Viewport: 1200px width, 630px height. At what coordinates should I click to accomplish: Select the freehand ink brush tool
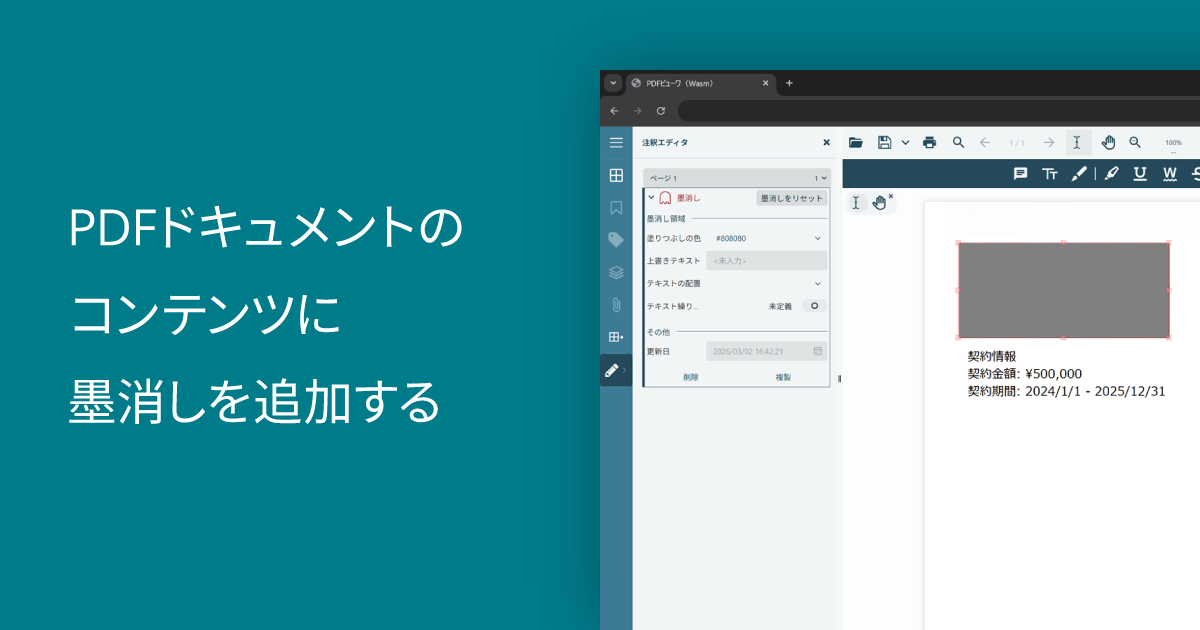[x=1081, y=173]
